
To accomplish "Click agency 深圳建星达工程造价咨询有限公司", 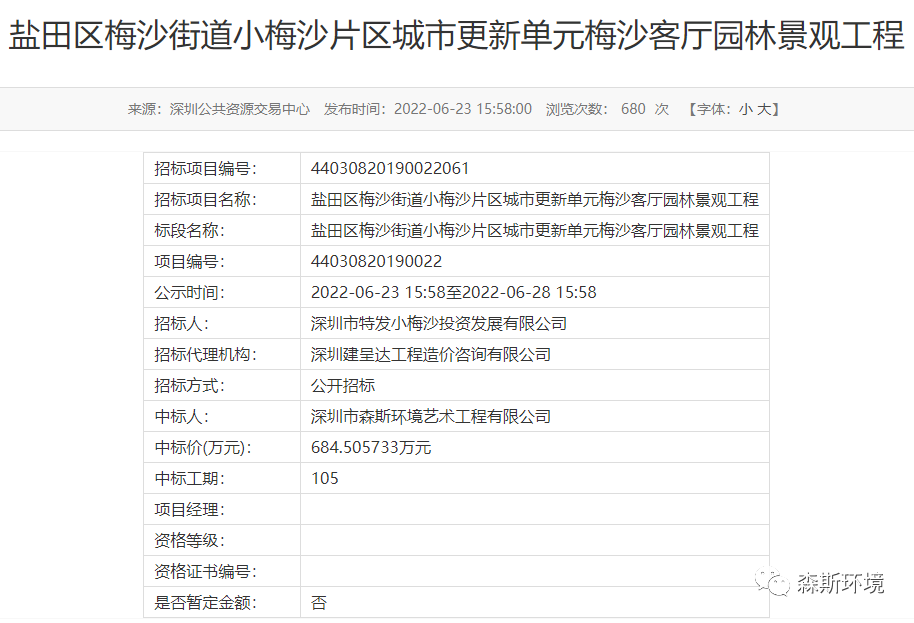I will (x=430, y=354).
